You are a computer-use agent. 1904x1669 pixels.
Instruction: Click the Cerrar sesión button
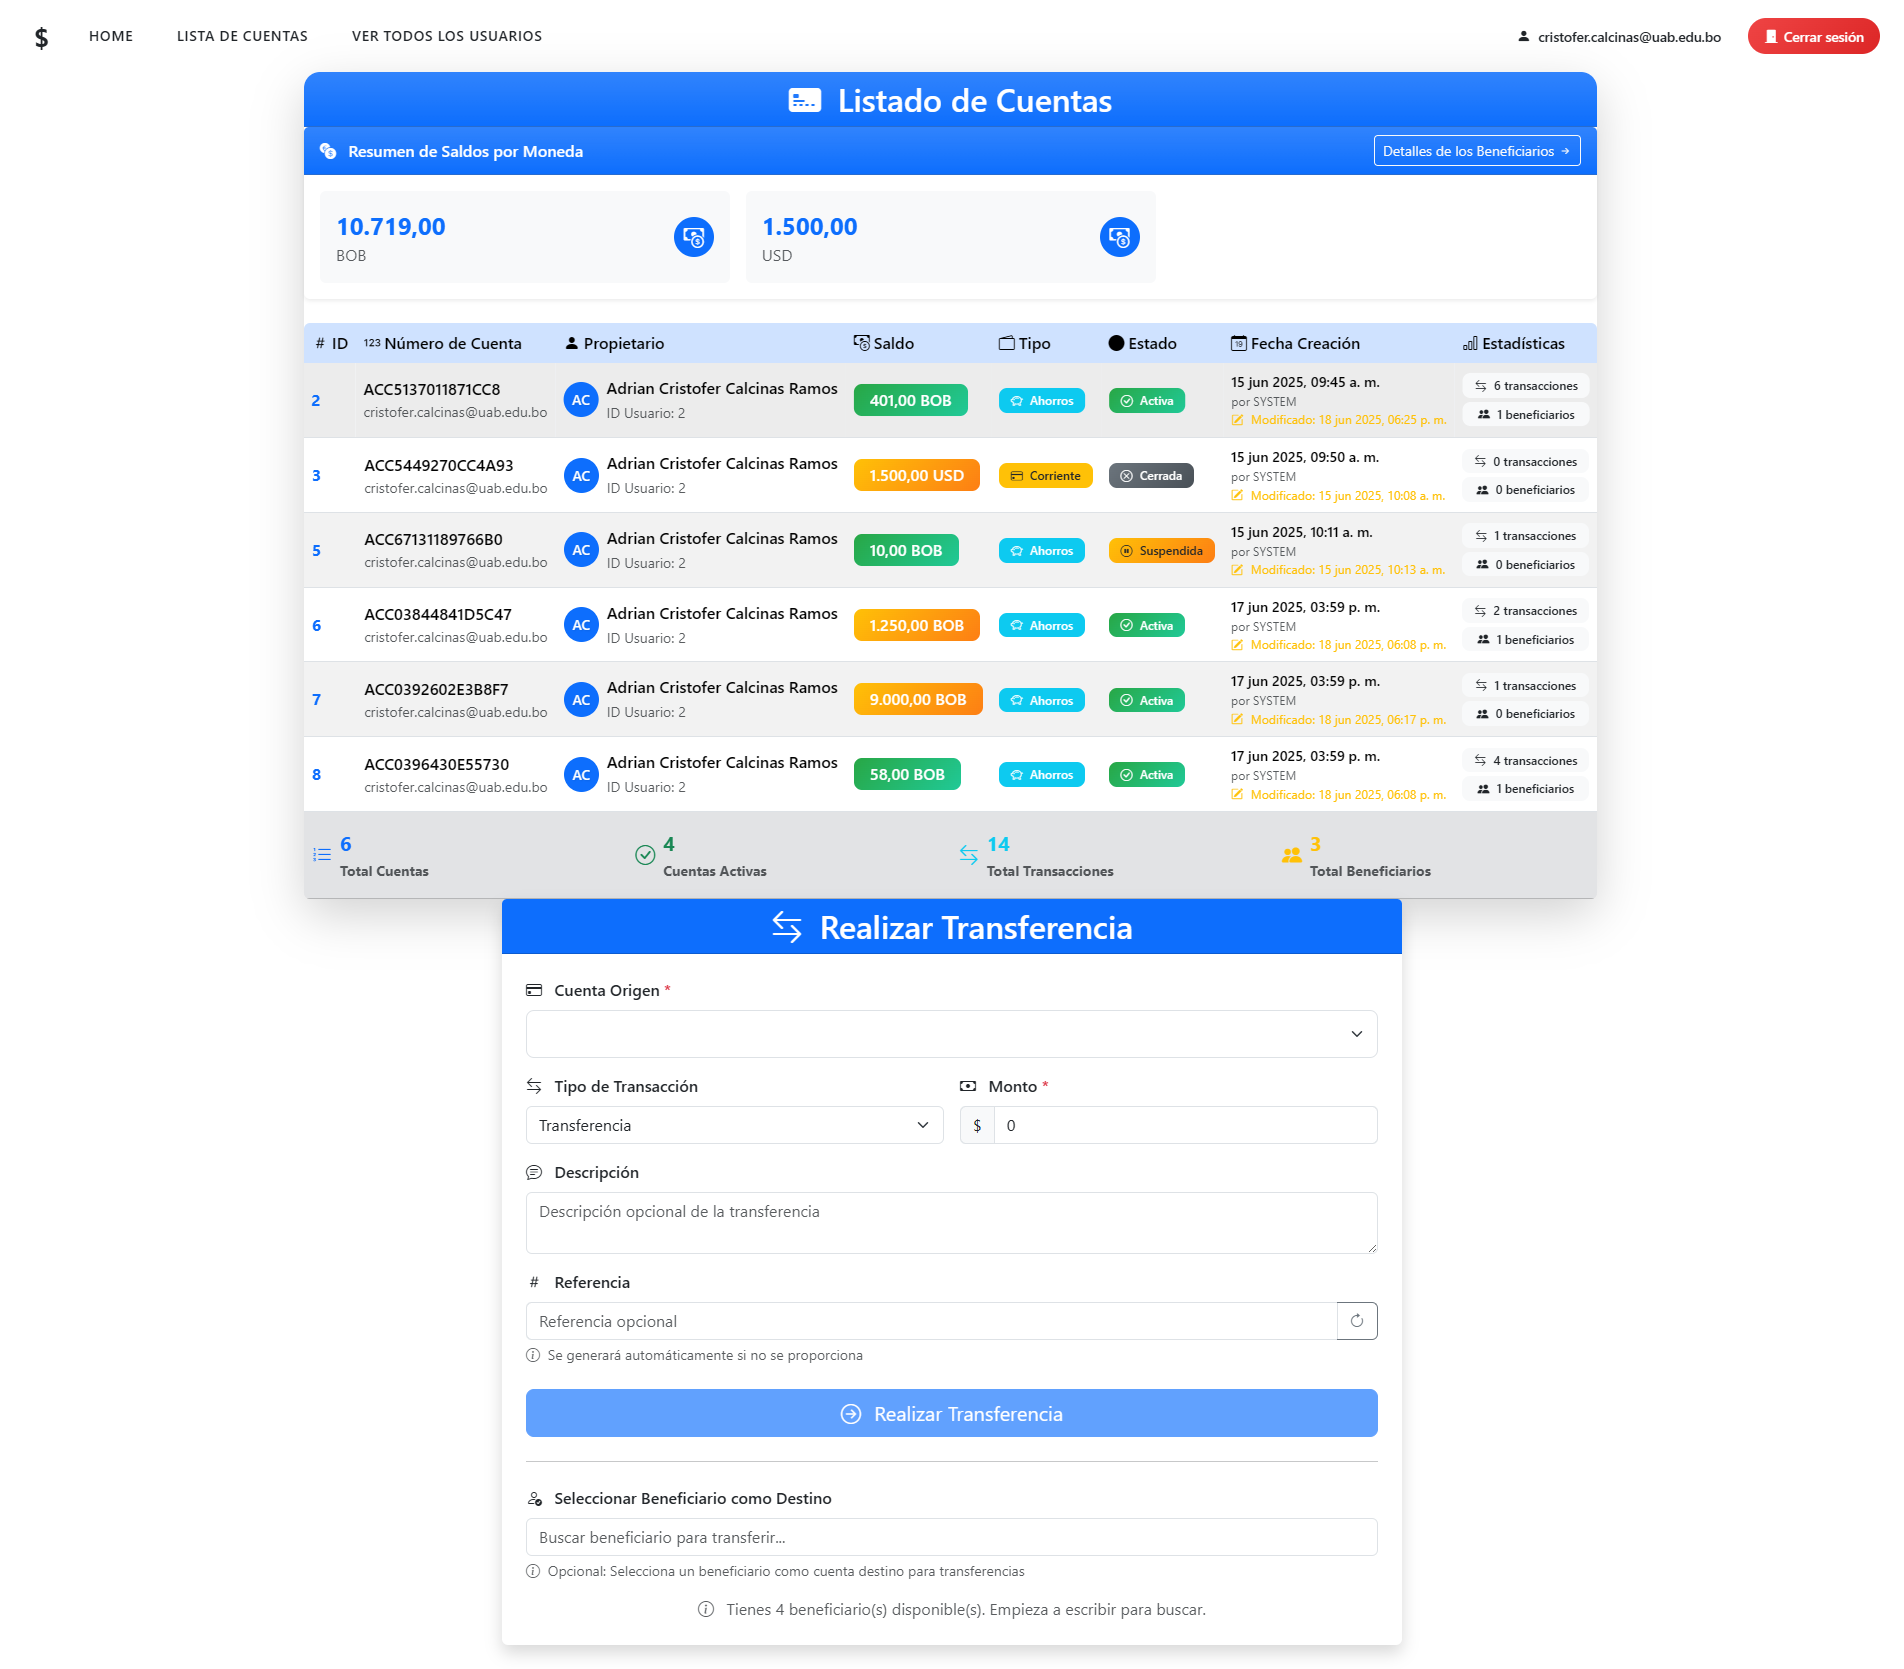[1813, 37]
